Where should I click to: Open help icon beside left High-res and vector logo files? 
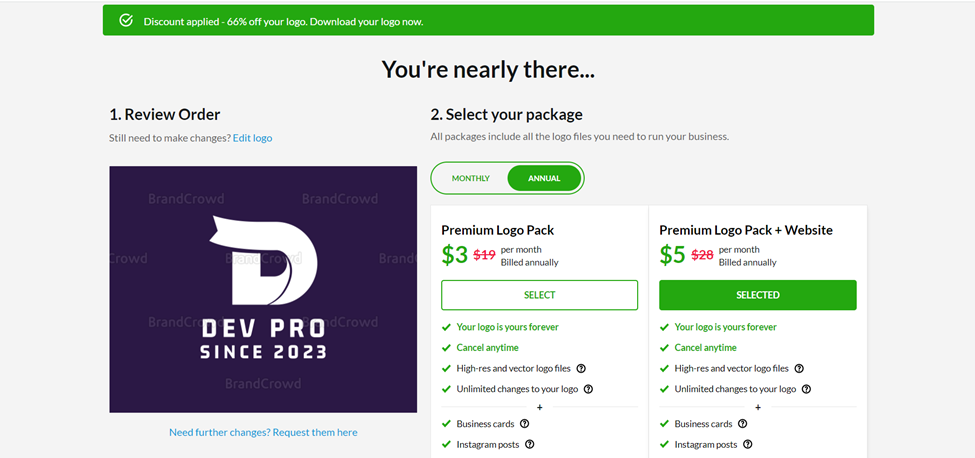[581, 369]
